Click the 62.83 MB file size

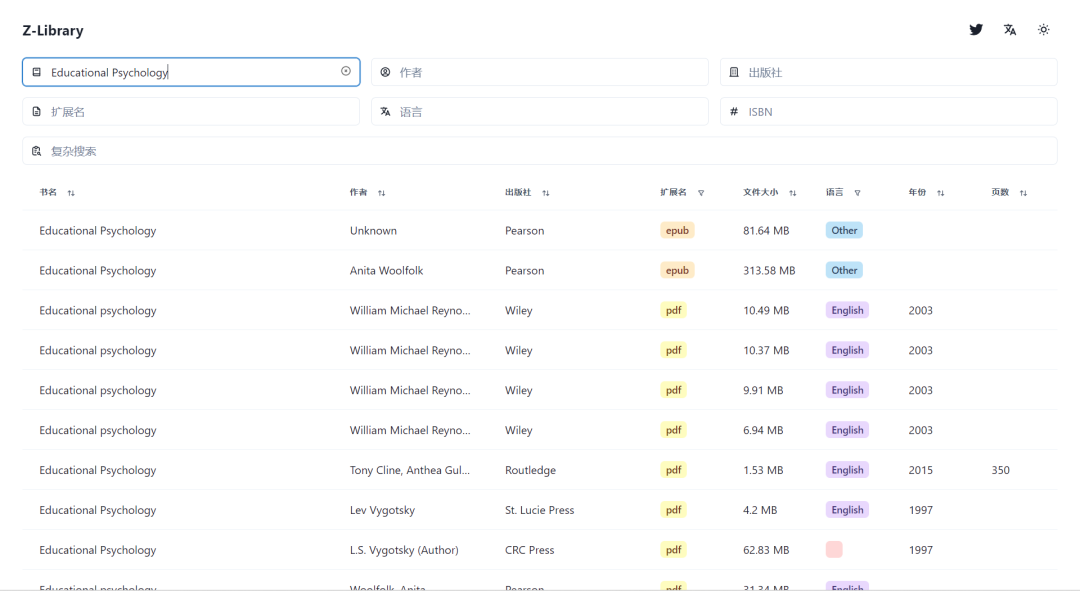(x=766, y=550)
